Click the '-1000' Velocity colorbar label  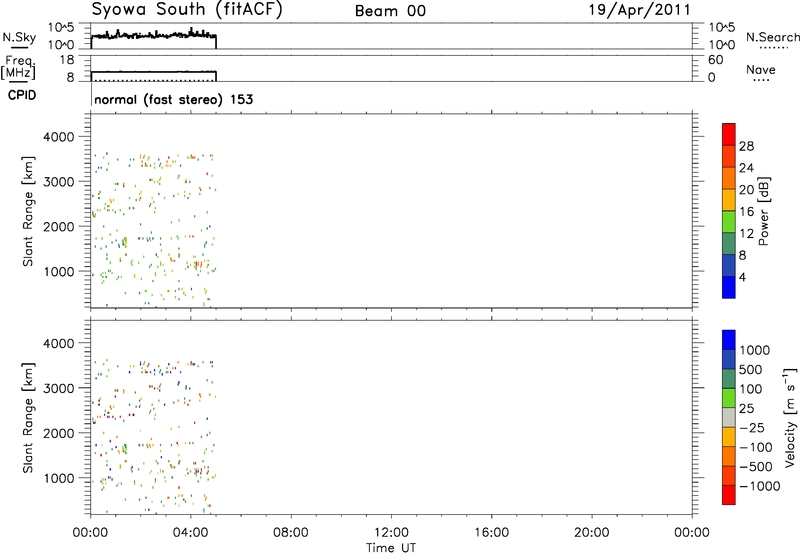(760, 486)
